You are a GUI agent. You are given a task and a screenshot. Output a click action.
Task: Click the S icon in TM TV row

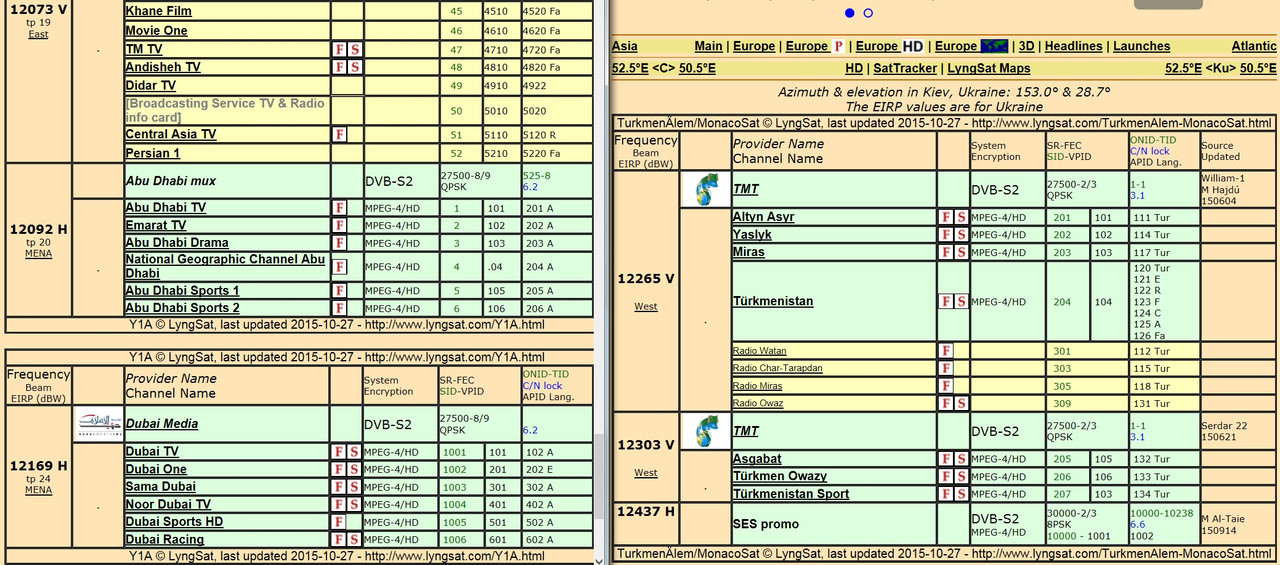[x=355, y=49]
